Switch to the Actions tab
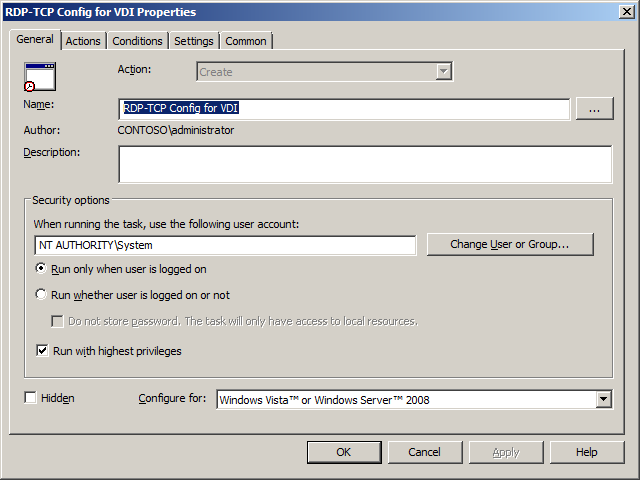The height and width of the screenshot is (480, 640). coord(83,41)
